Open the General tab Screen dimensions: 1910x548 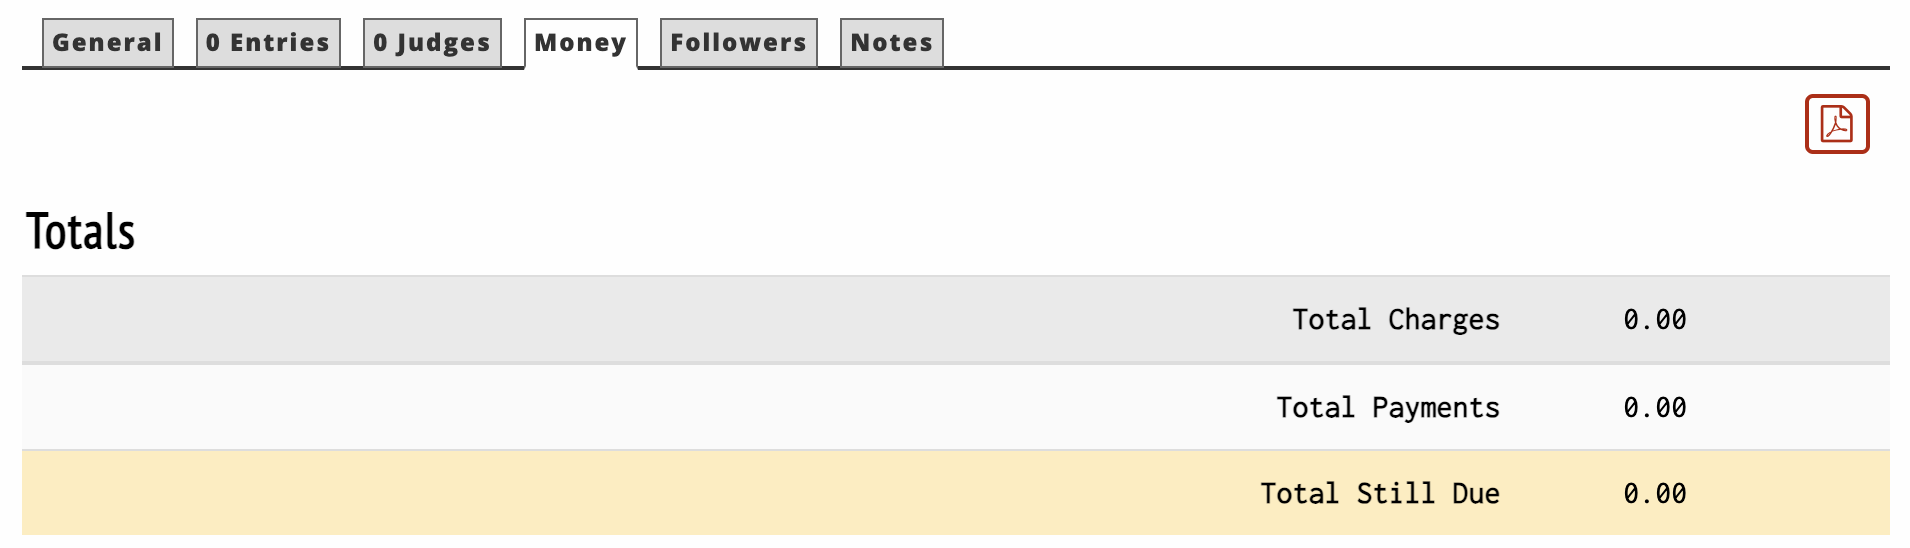tap(107, 43)
